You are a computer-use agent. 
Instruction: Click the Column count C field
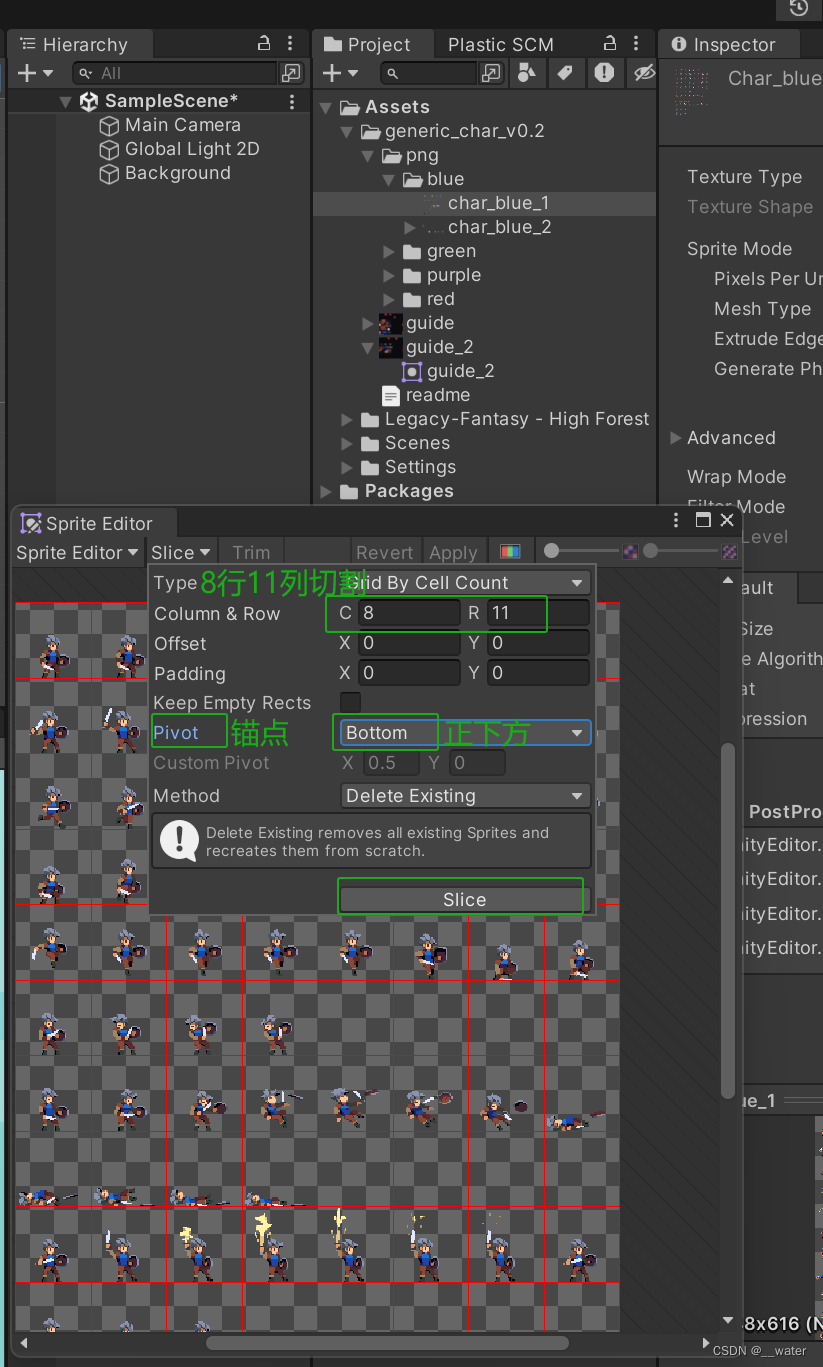(x=410, y=614)
